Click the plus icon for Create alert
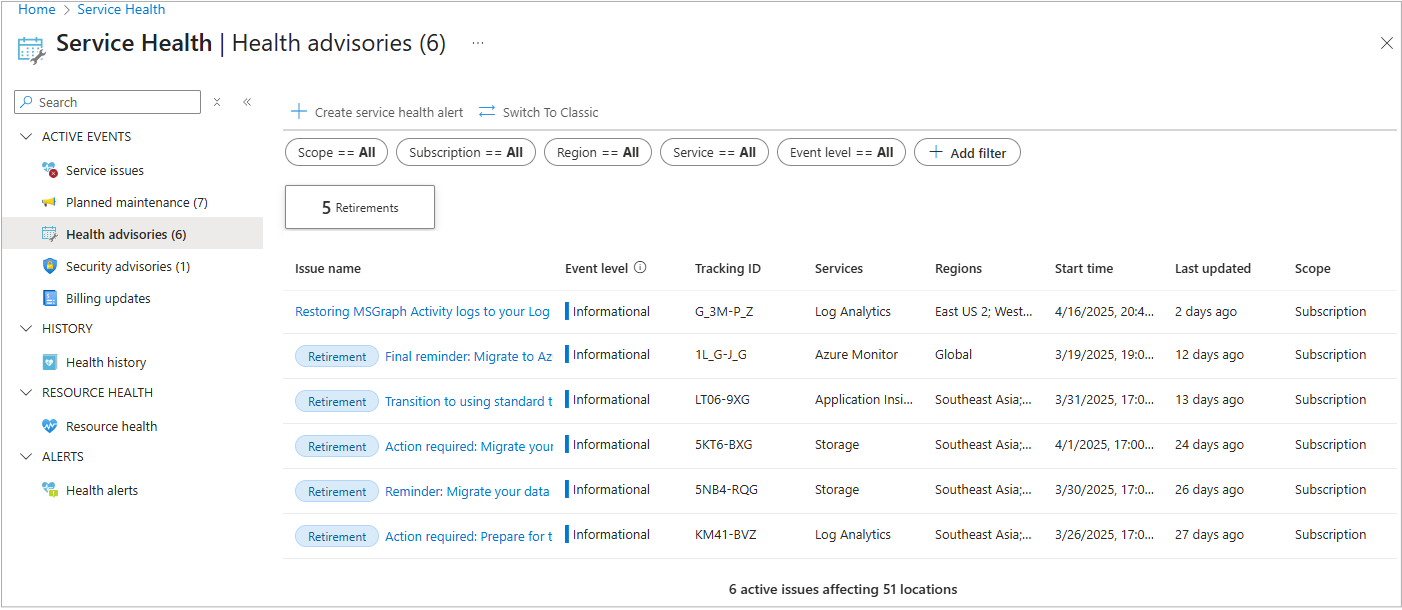This screenshot has width=1402, height=610. click(298, 111)
